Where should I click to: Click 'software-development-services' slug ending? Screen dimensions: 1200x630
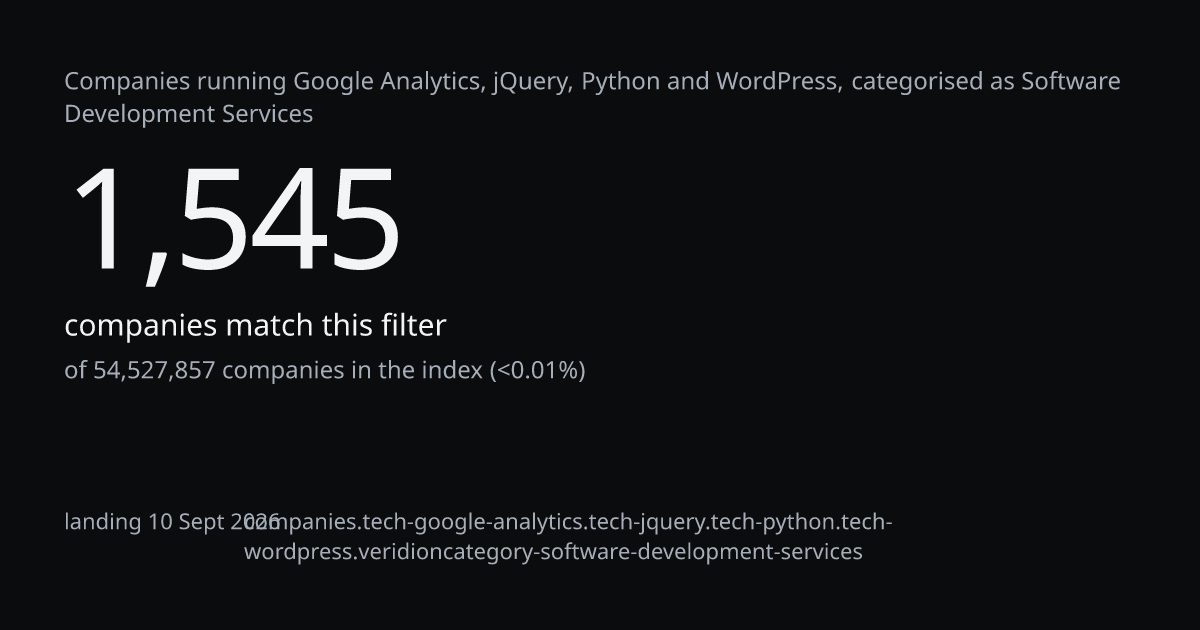pos(701,552)
